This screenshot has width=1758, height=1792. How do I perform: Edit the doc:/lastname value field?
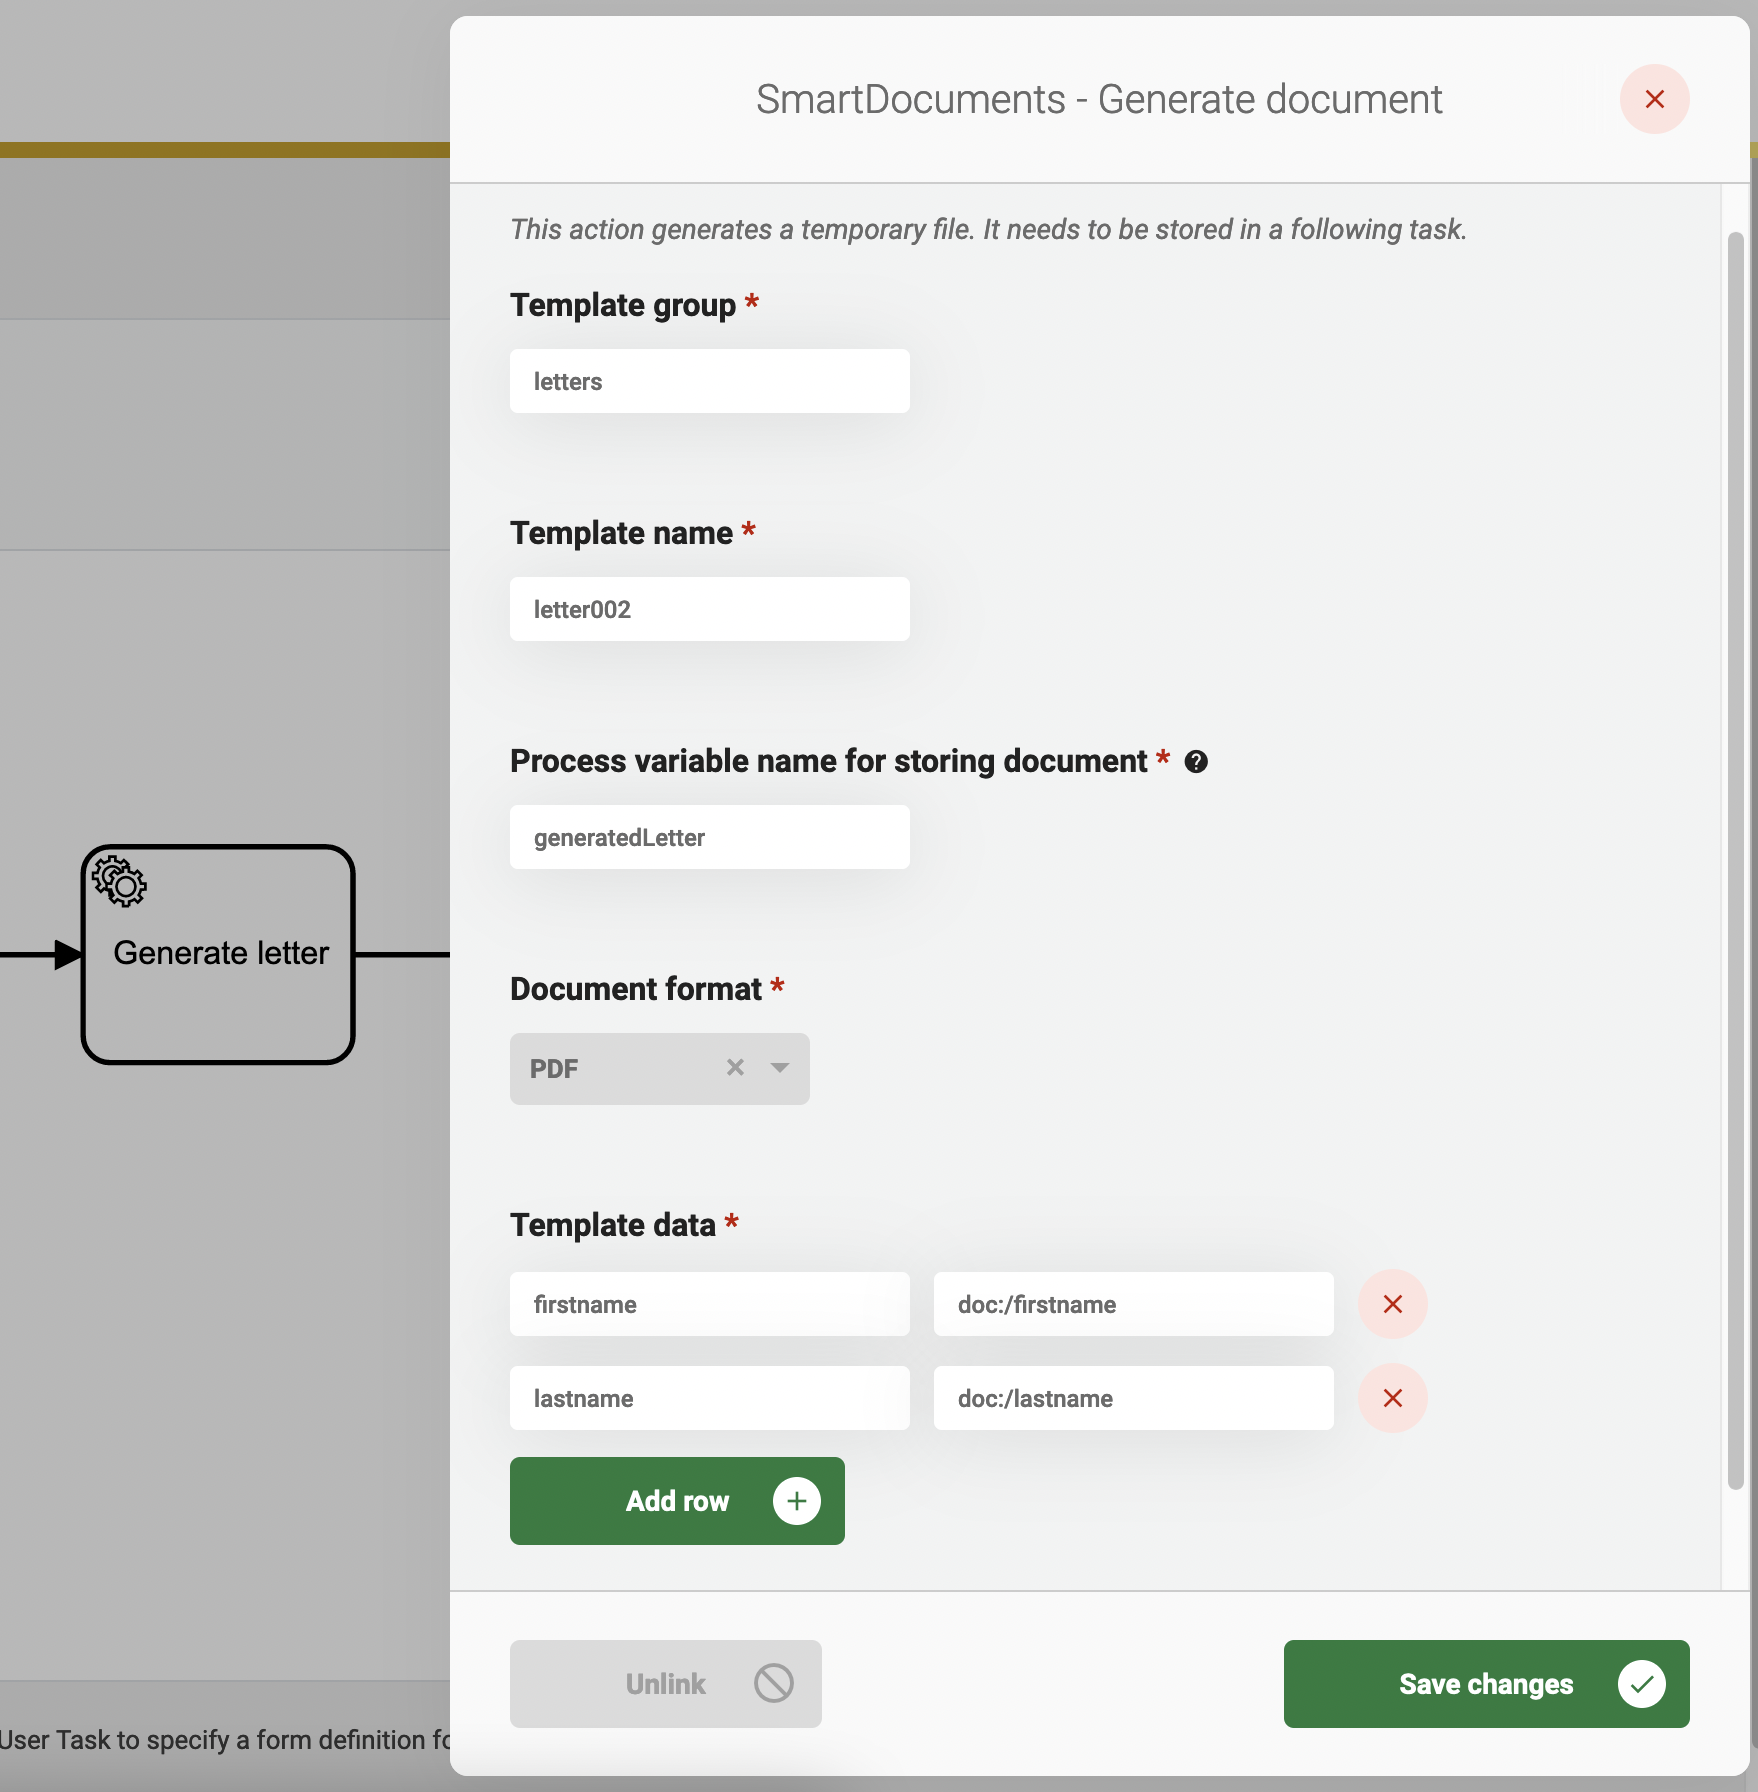pos(1133,1398)
